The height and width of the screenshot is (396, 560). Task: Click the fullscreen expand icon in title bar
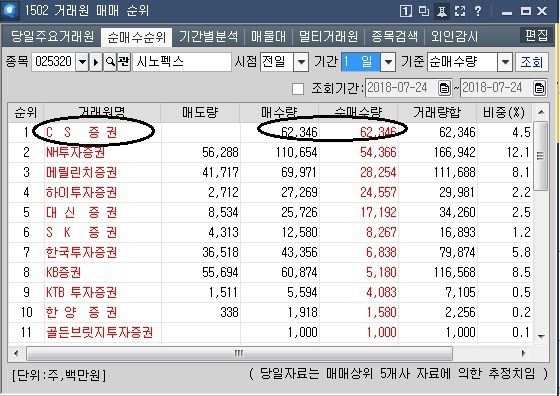point(460,11)
